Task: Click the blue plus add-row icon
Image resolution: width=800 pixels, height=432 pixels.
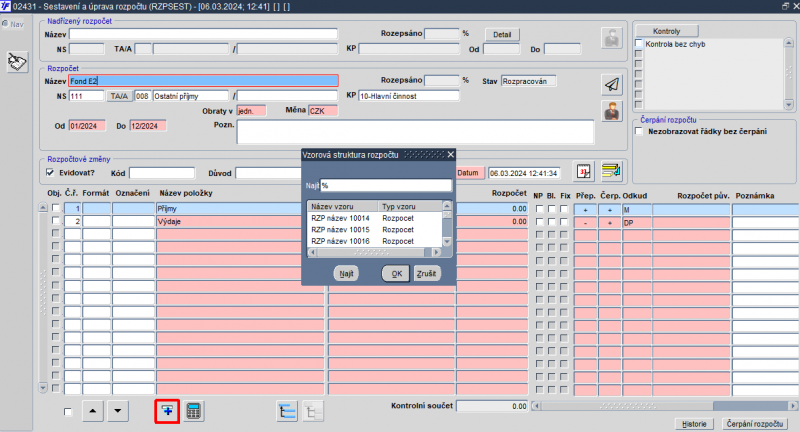Action: 167,411
